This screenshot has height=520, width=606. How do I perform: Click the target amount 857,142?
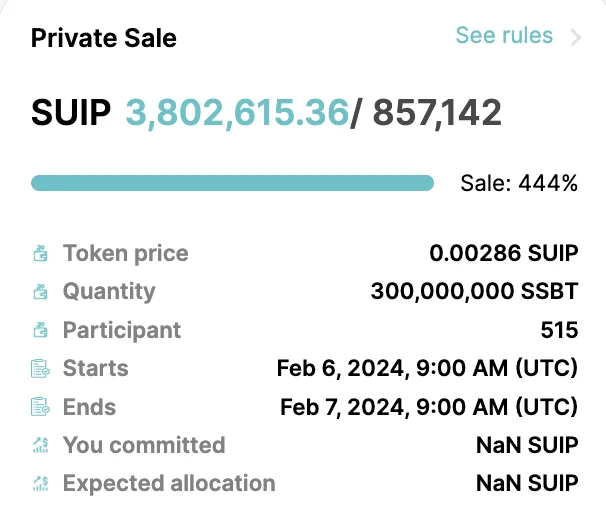click(x=437, y=113)
